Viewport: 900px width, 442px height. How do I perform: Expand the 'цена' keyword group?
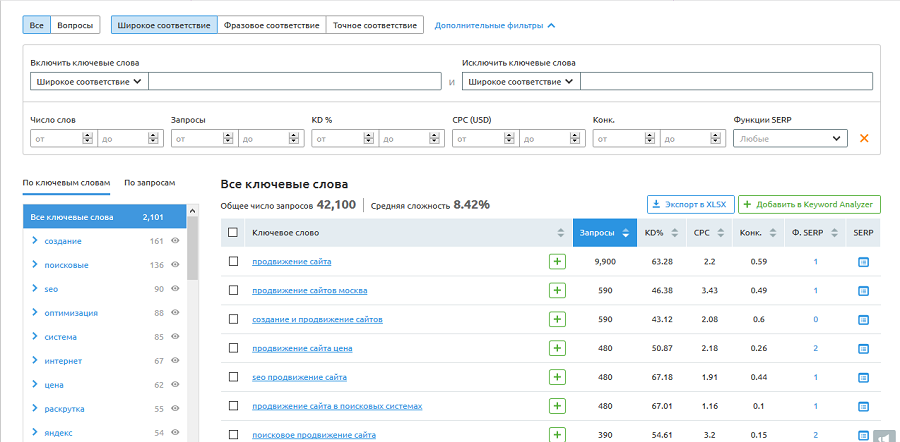(35, 385)
